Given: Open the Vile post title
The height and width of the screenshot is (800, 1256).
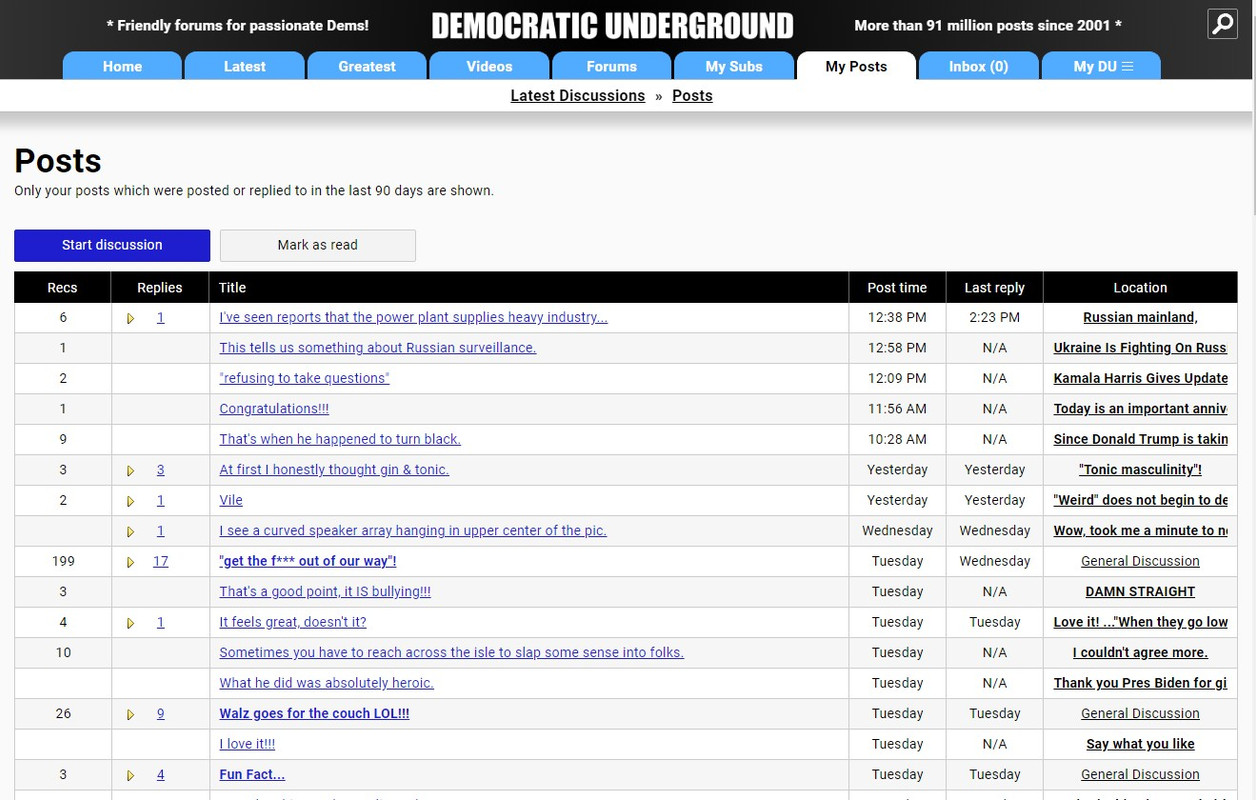Looking at the screenshot, I should point(231,500).
